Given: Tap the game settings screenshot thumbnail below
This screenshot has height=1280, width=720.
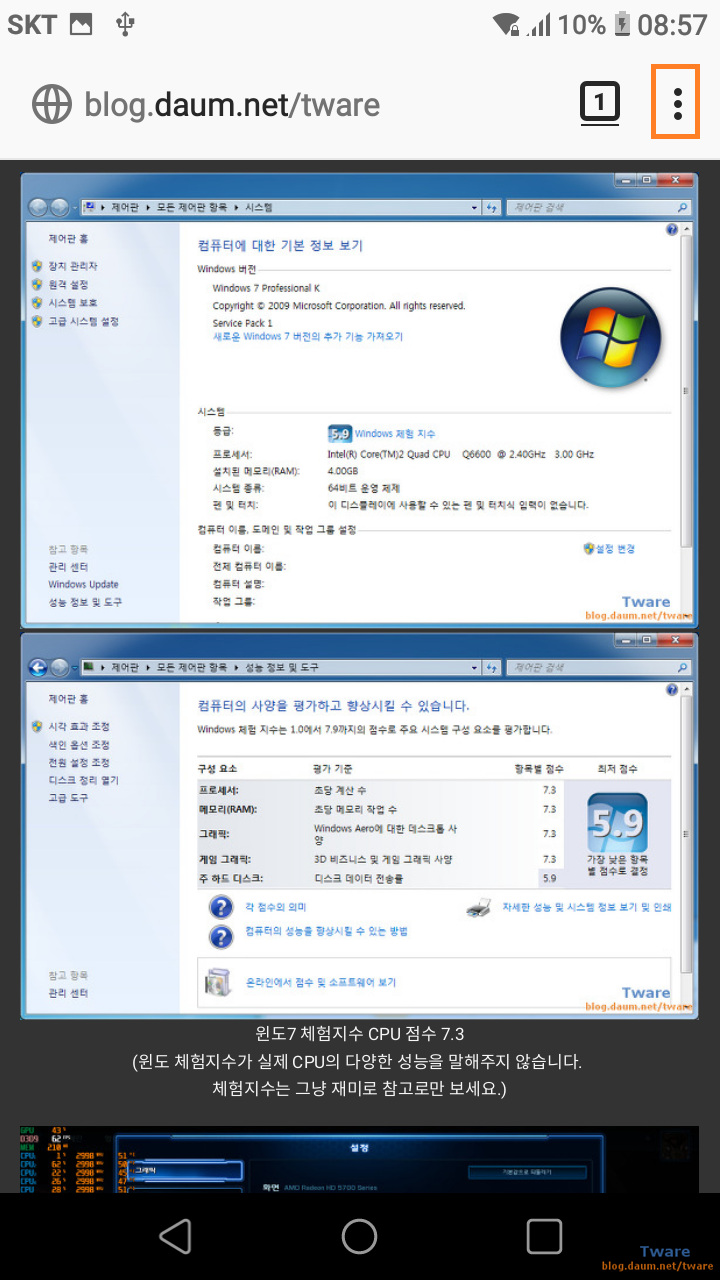Looking at the screenshot, I should pyautogui.click(x=359, y=1159).
